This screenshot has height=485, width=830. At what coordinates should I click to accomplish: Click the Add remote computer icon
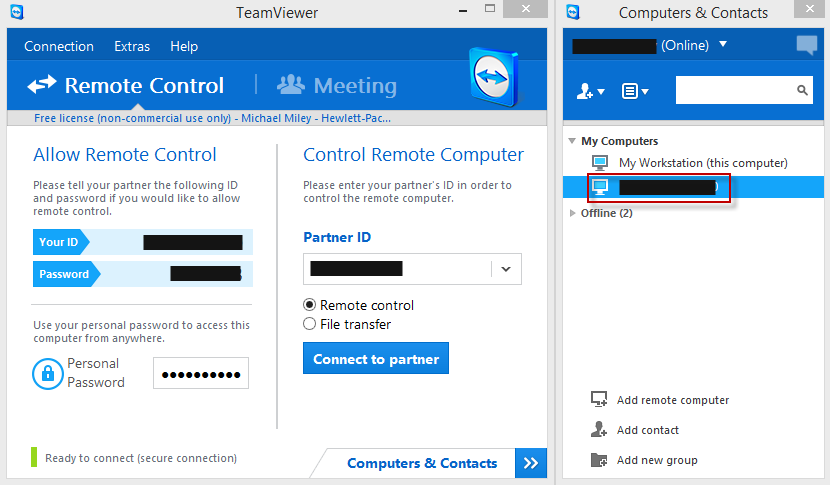click(x=599, y=400)
